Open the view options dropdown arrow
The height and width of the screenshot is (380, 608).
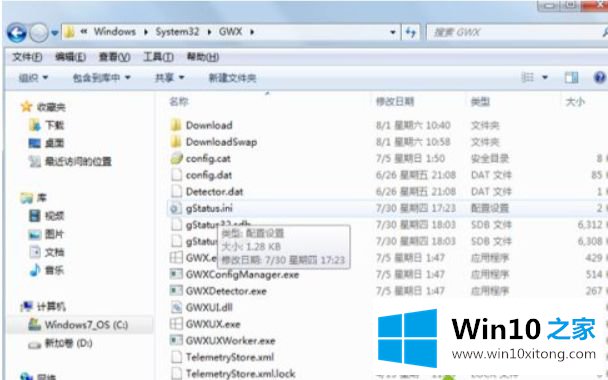[545, 78]
